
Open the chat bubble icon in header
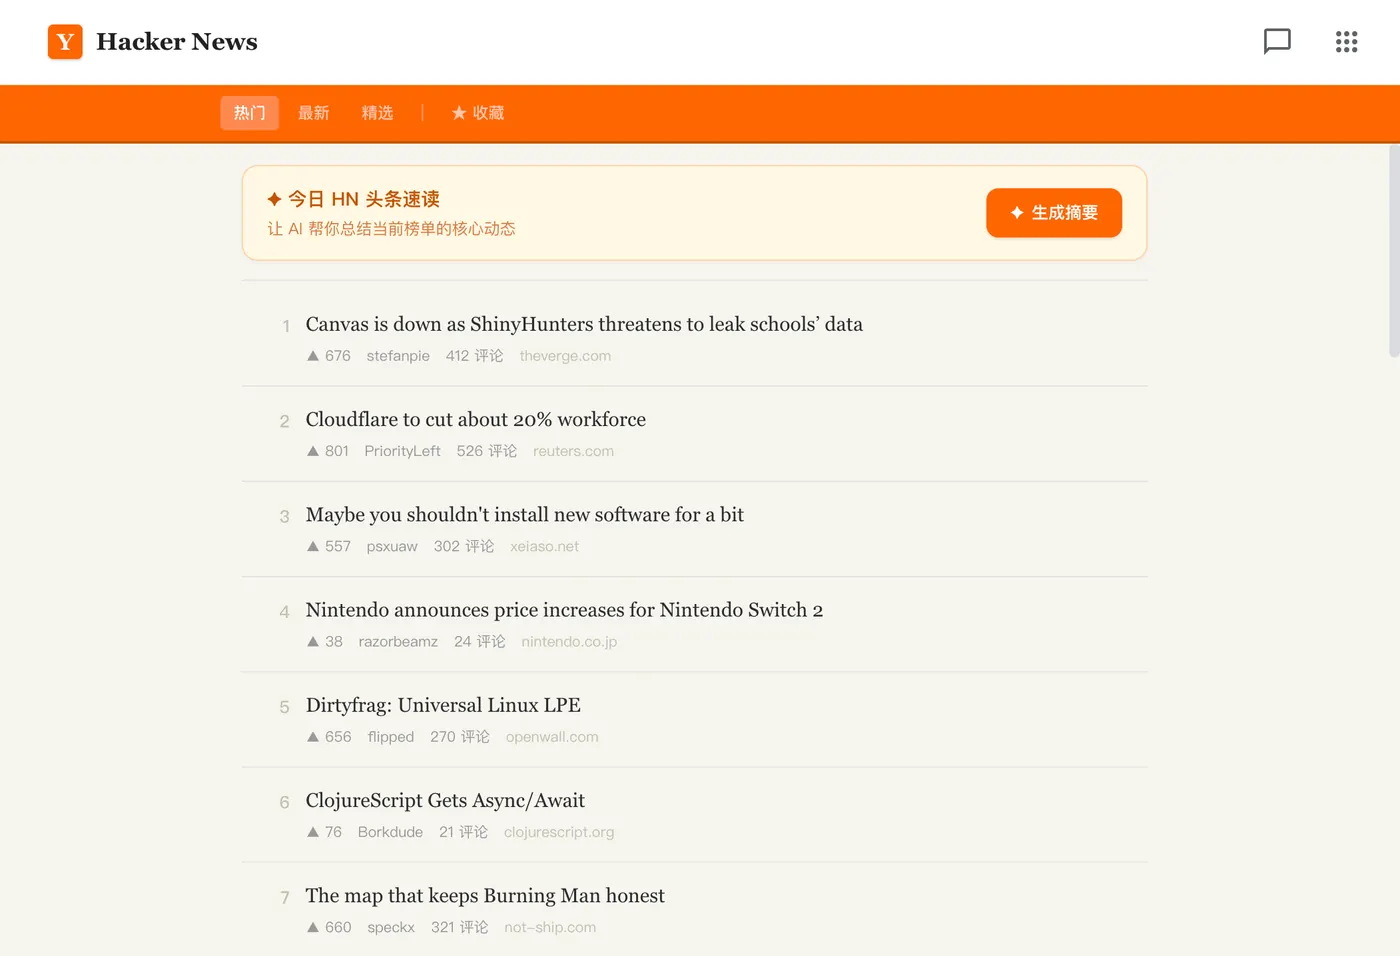1277,41
